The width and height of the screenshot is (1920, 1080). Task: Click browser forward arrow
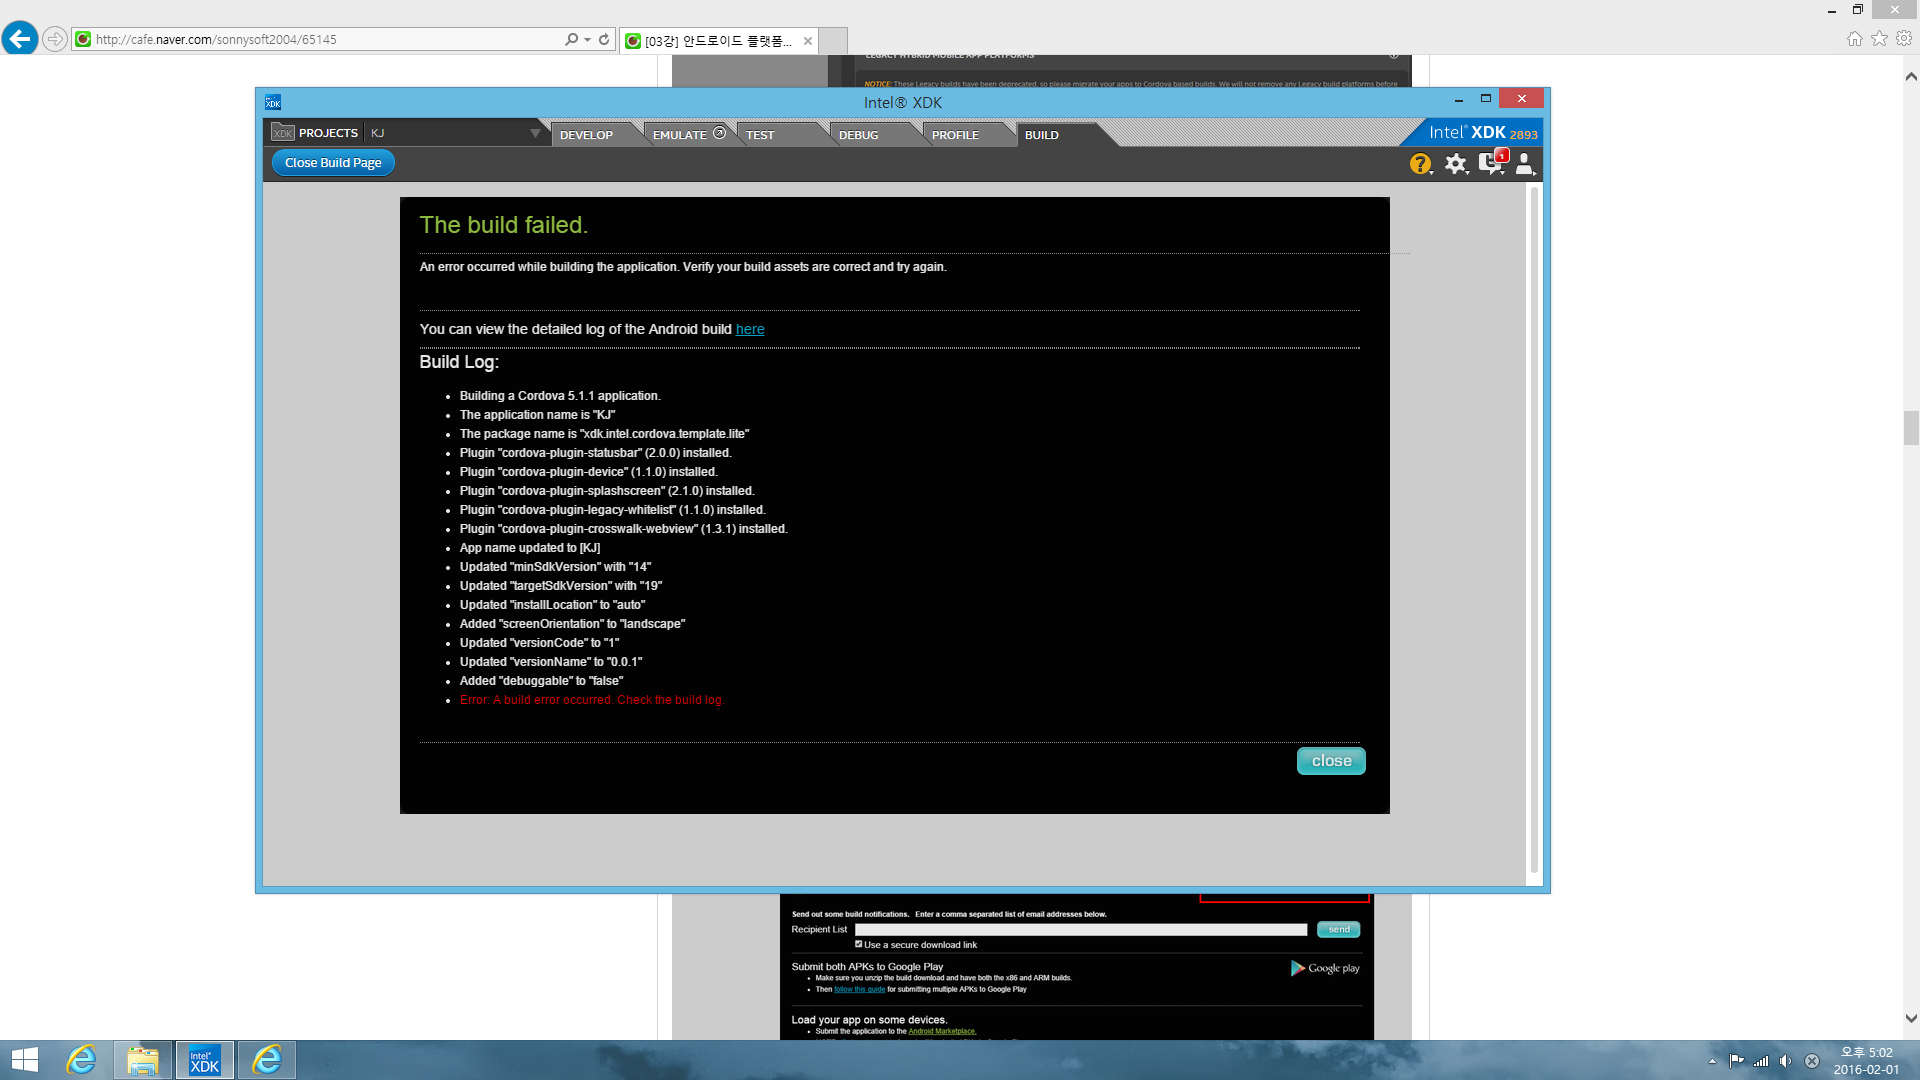pos(55,39)
